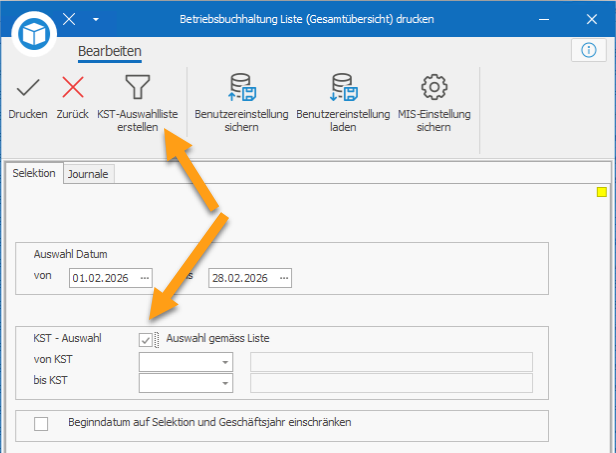The height and width of the screenshot is (453, 616).
Task: Click the red Zurück X icon
Action: (x=72, y=89)
